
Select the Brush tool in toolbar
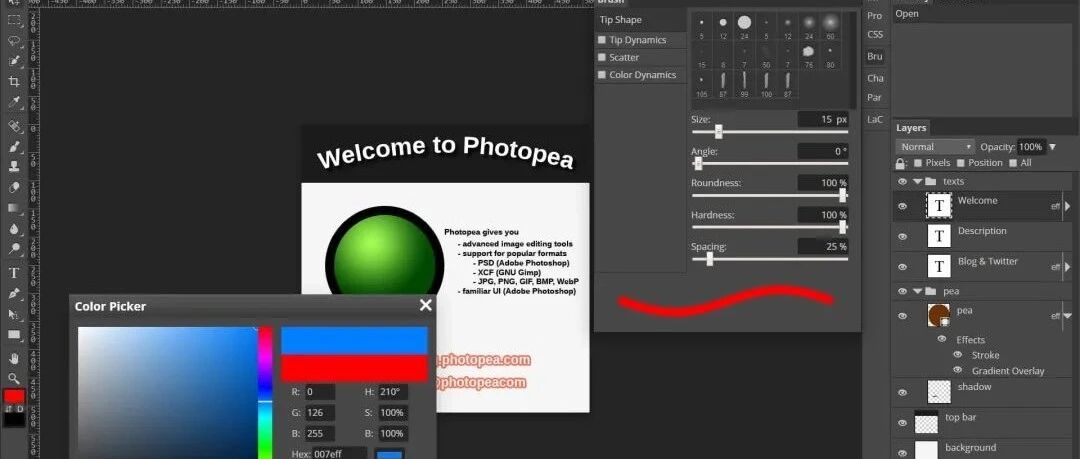pyautogui.click(x=14, y=146)
